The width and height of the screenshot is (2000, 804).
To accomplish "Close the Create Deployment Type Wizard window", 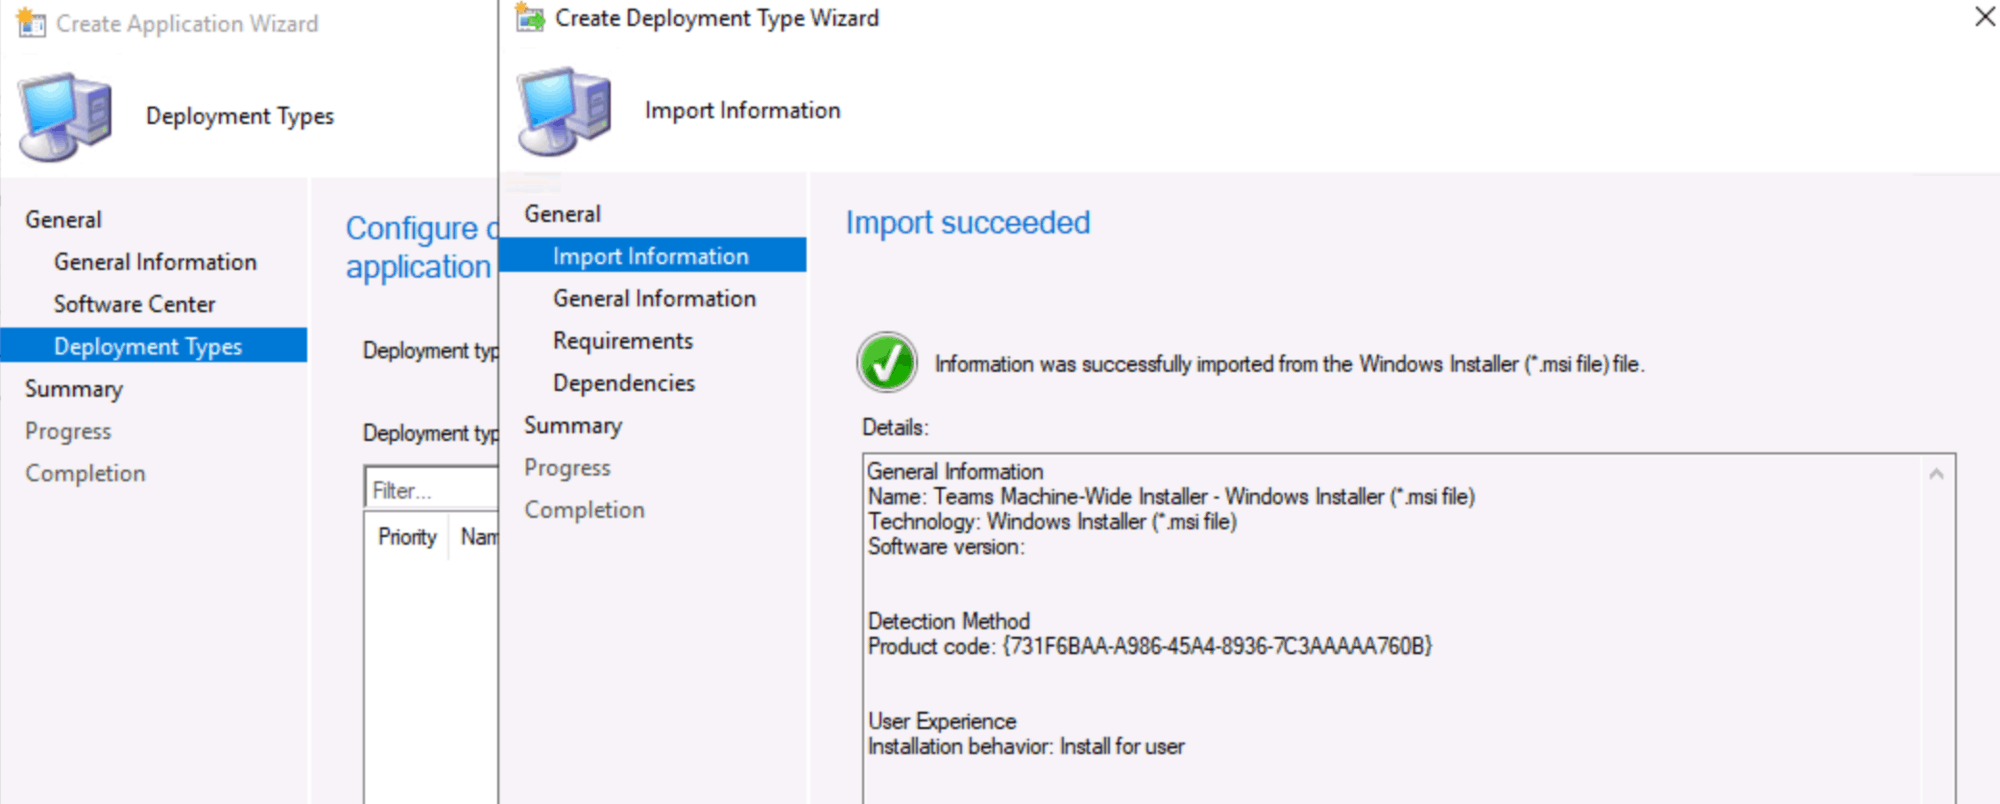I will click(1985, 17).
